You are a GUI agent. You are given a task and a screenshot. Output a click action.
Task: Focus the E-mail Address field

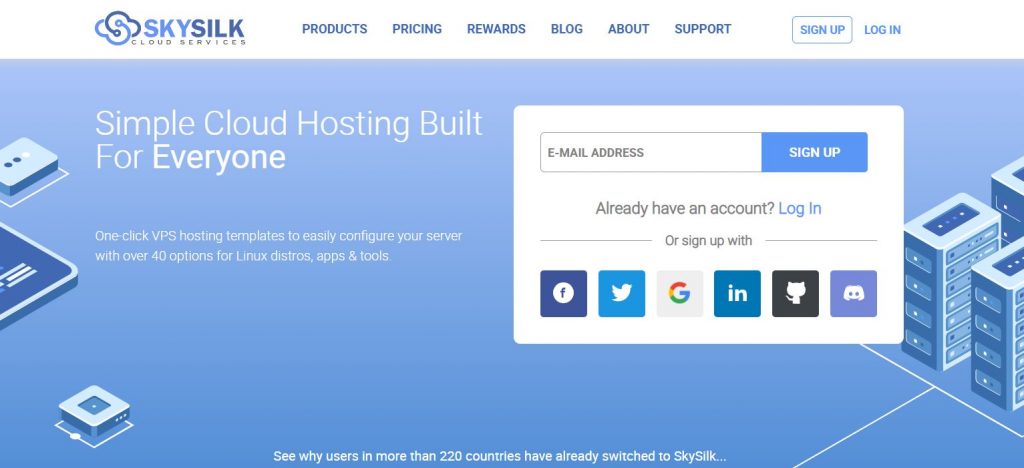(650, 152)
